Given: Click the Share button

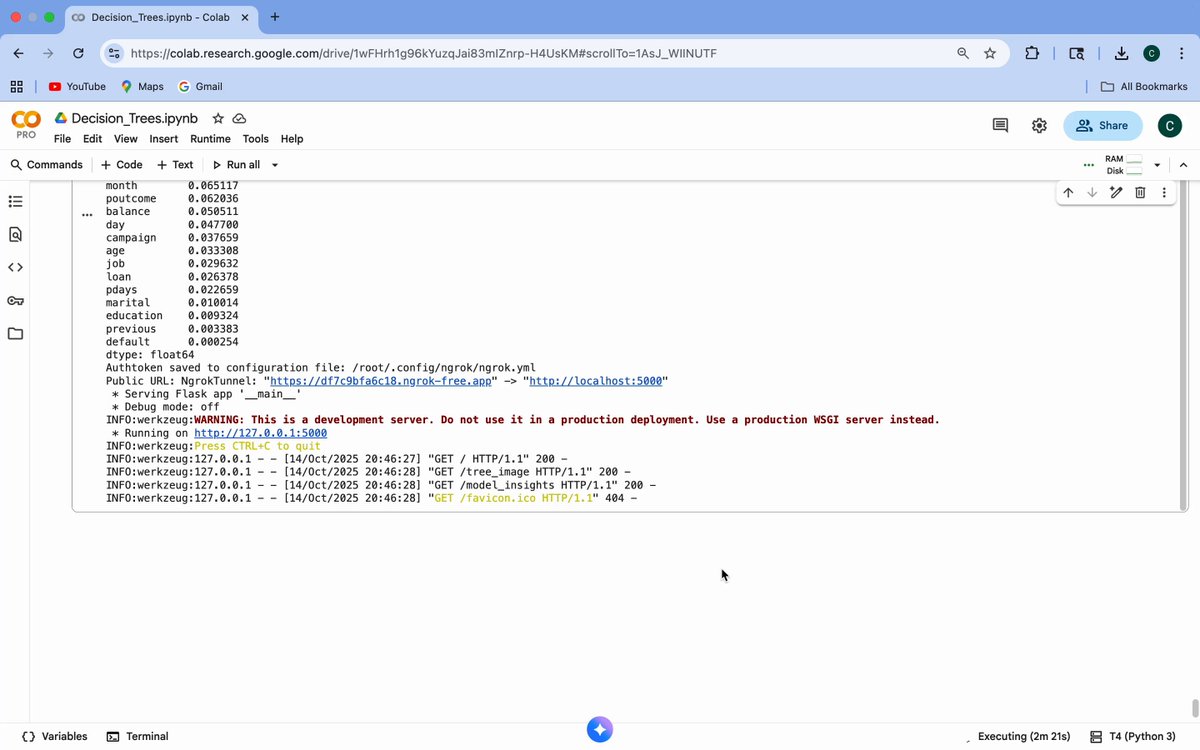Looking at the screenshot, I should tap(1102, 125).
